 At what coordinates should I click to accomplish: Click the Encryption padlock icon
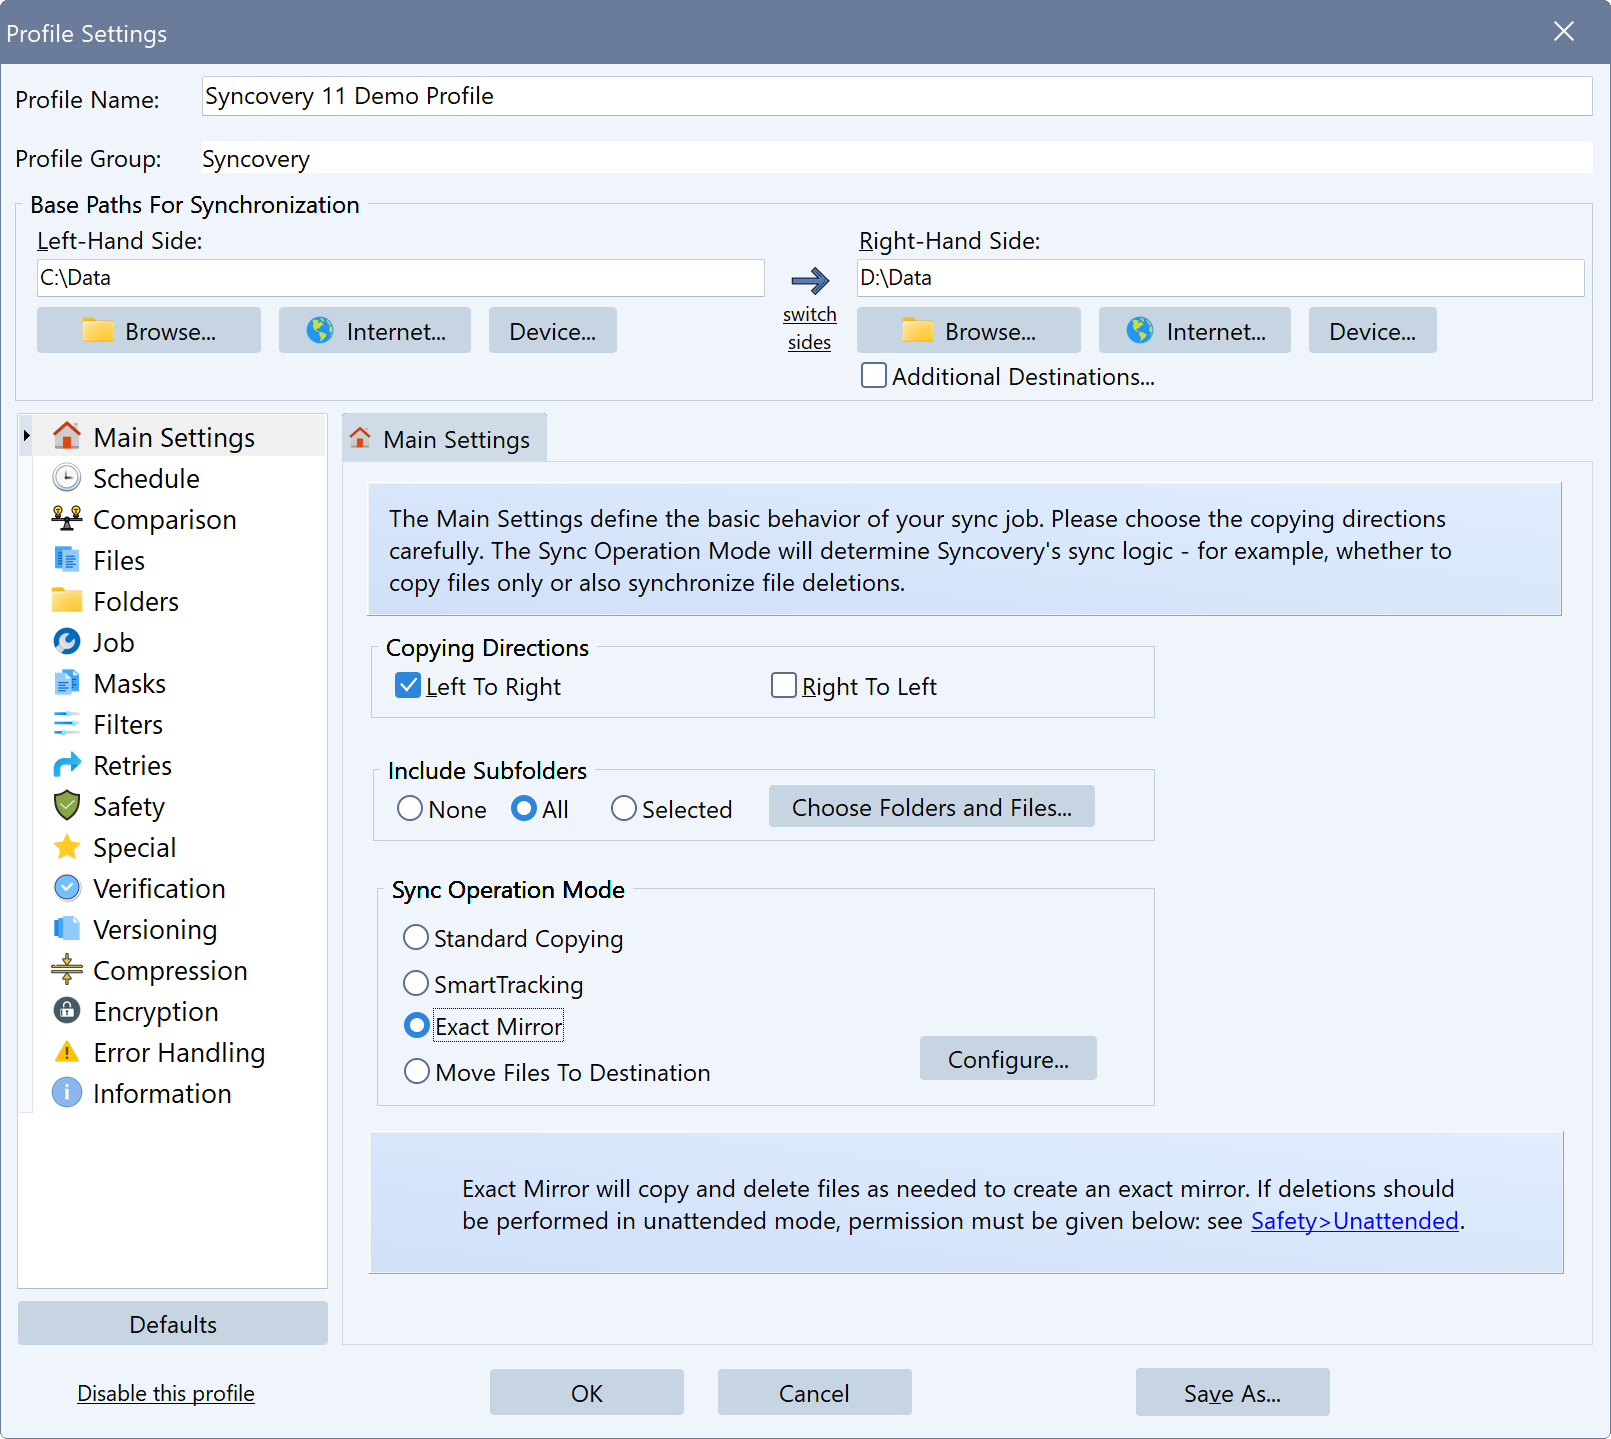[x=65, y=1011]
